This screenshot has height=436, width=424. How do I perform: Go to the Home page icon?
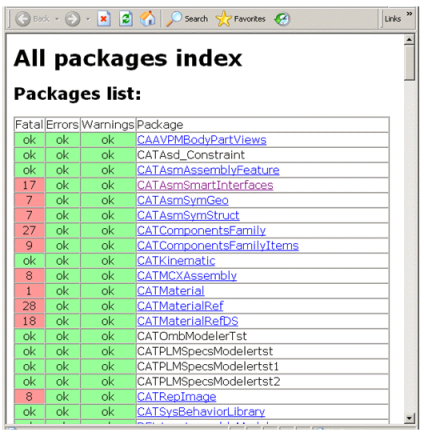(147, 19)
